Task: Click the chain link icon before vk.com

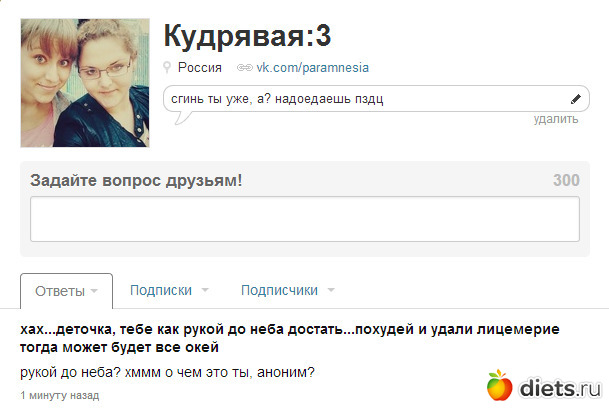Action: 245,68
